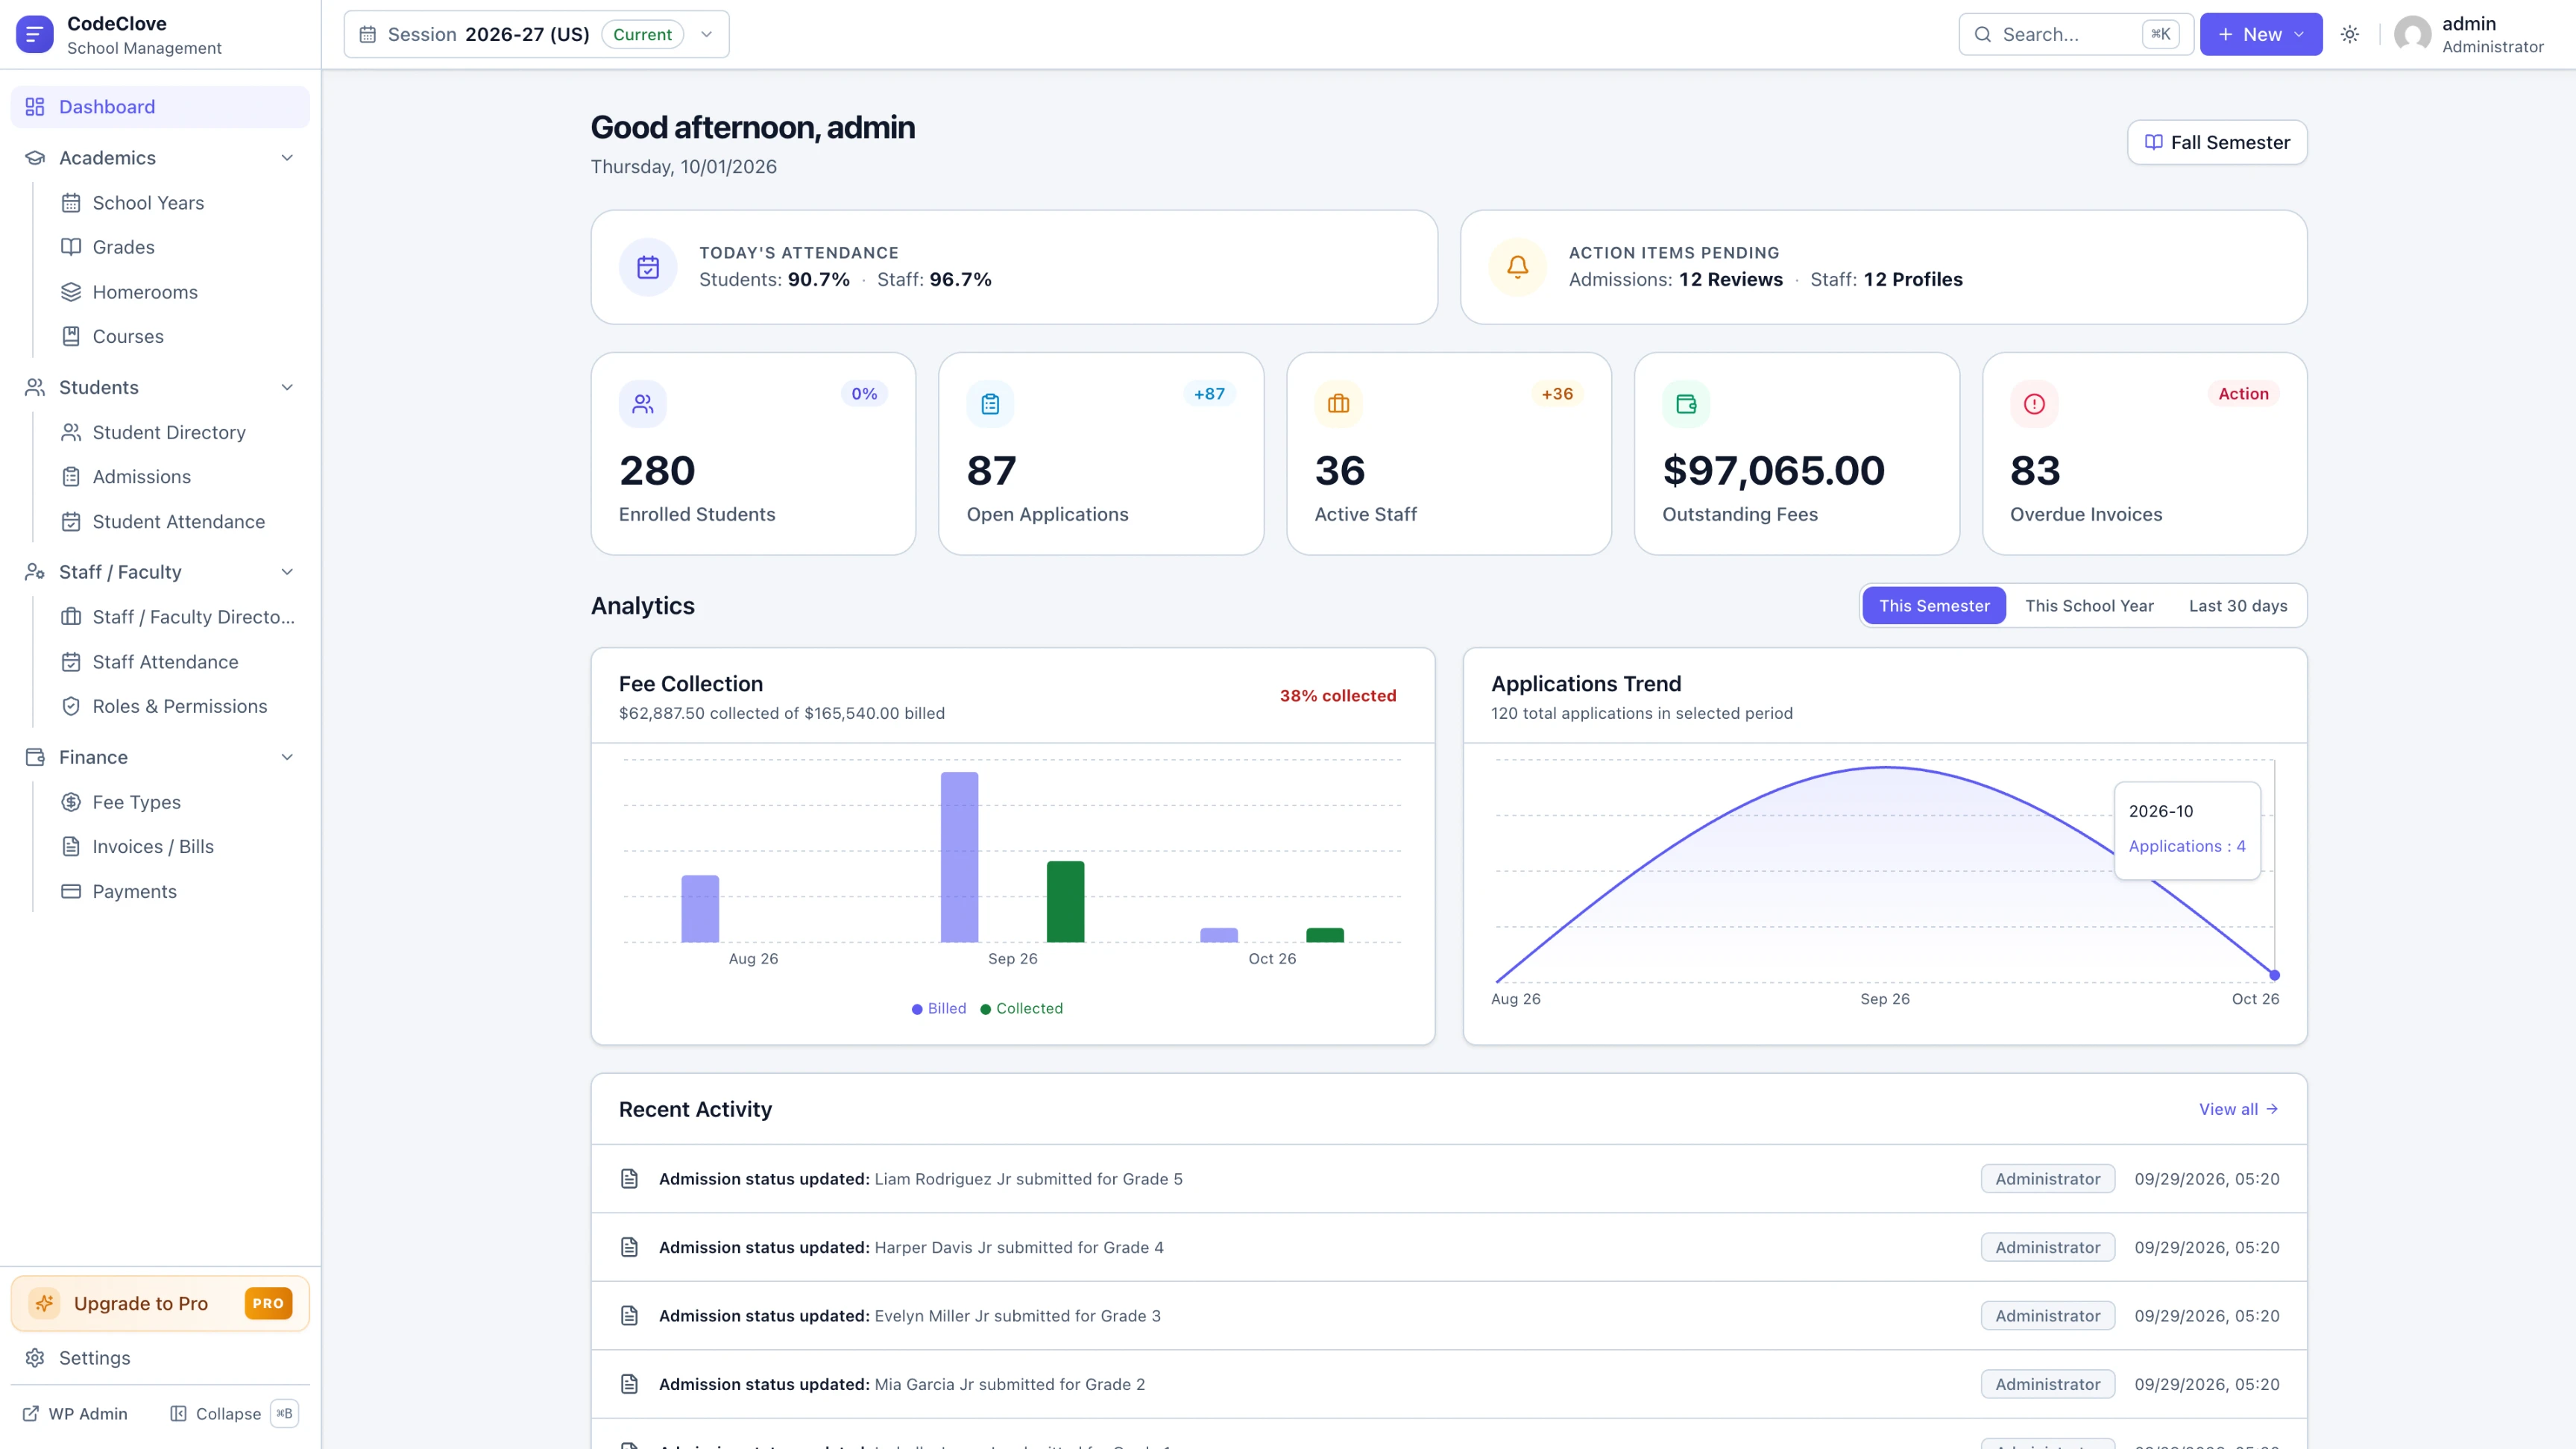Click the admin avatar picture
Viewport: 2576px width, 1449px height.
[x=2412, y=34]
